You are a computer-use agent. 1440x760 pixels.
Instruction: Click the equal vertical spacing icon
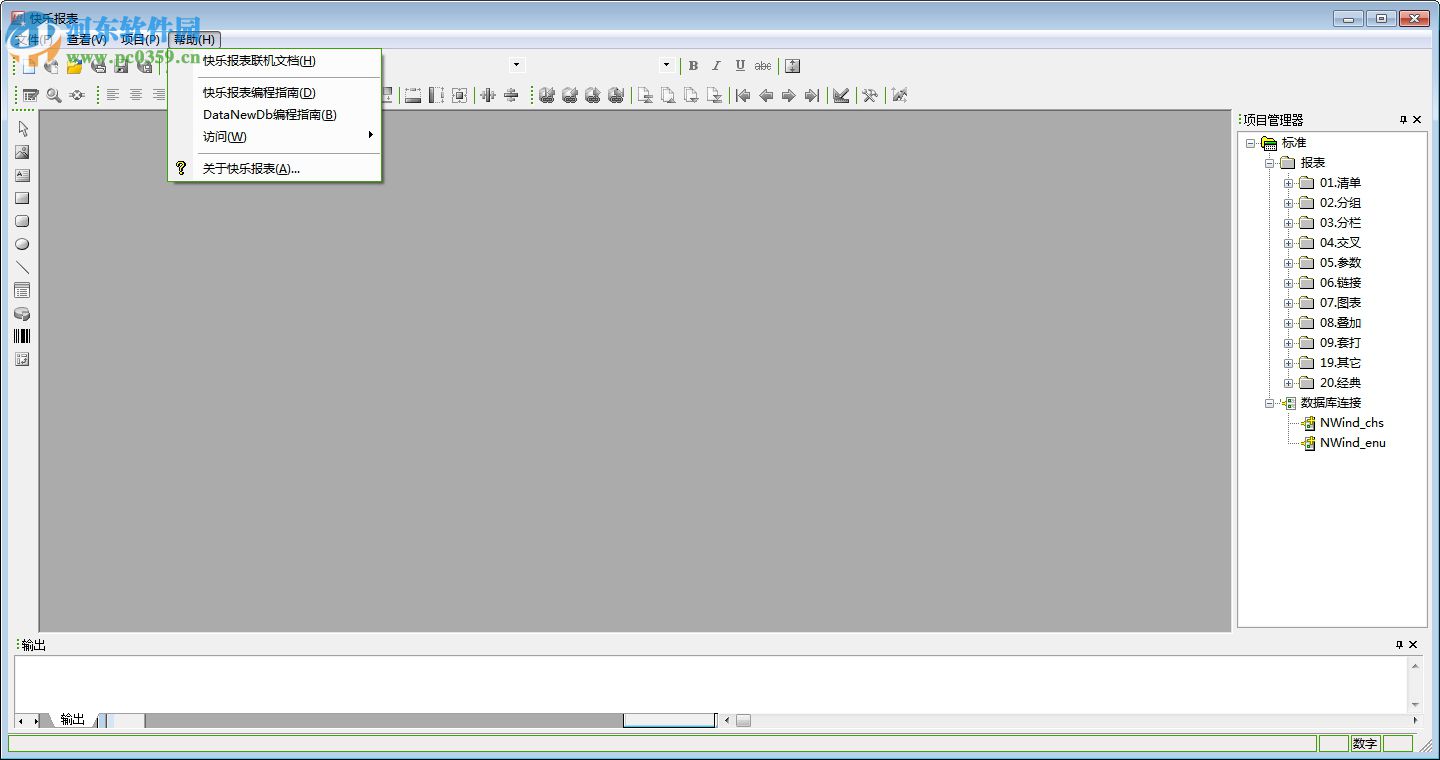(511, 95)
